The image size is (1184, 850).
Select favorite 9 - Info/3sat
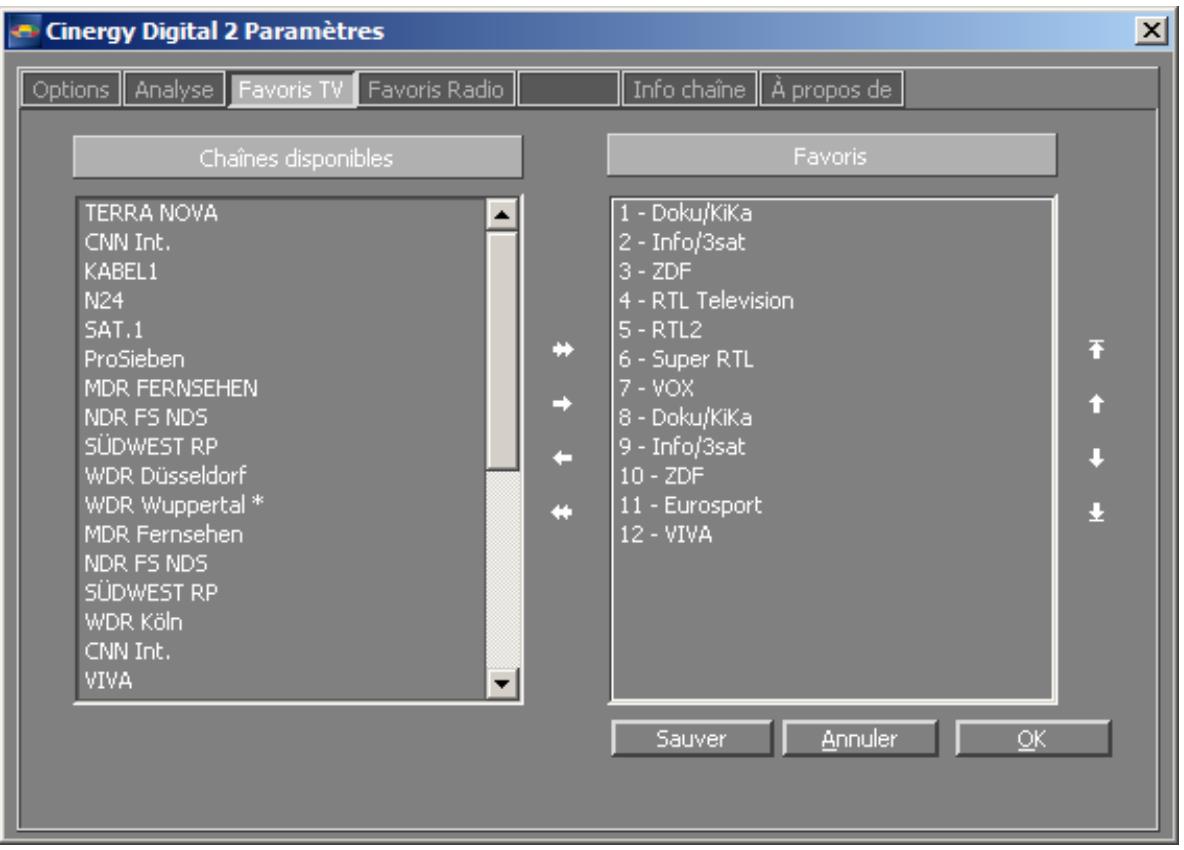tap(832, 447)
